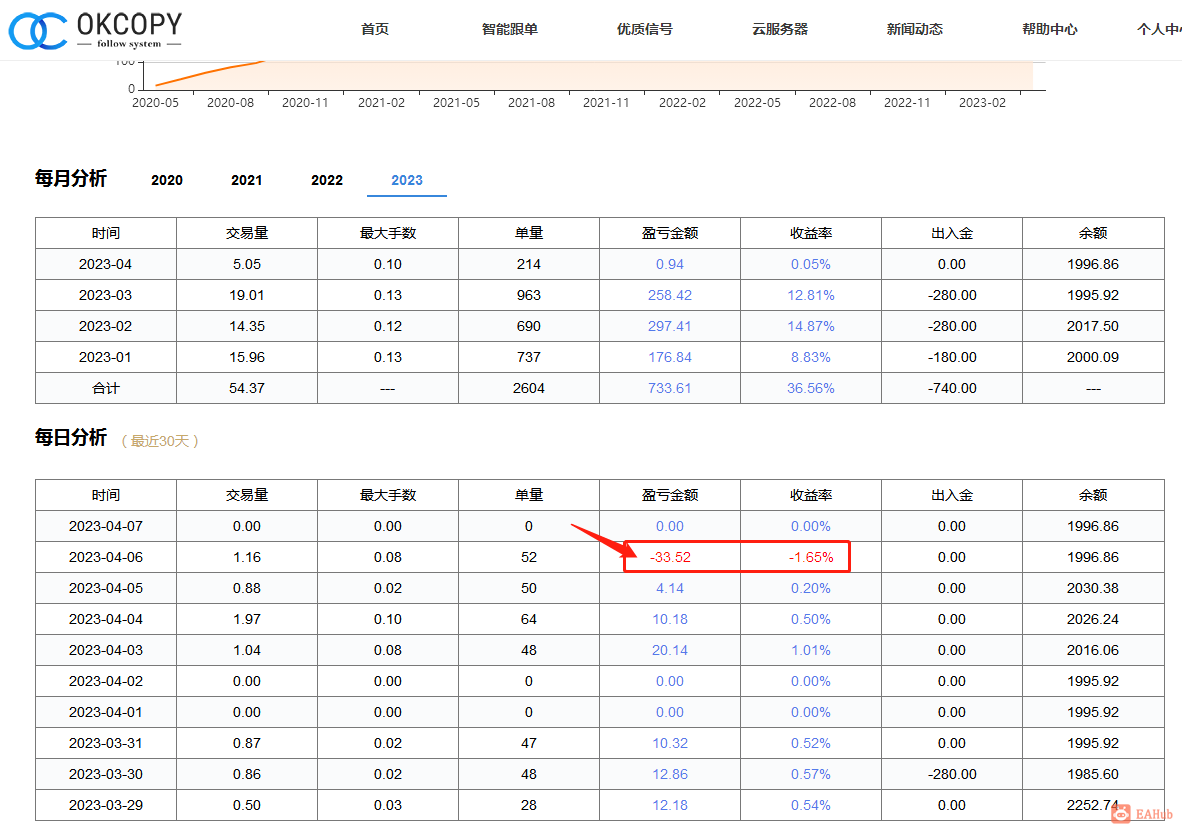Open the 新闻动态 navigation item

(914, 29)
